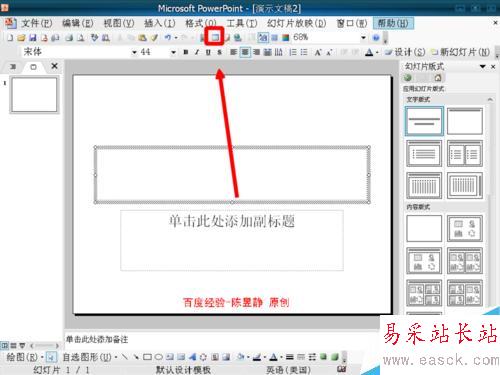
Task: Toggle Bold formatting
Action: tap(186, 52)
